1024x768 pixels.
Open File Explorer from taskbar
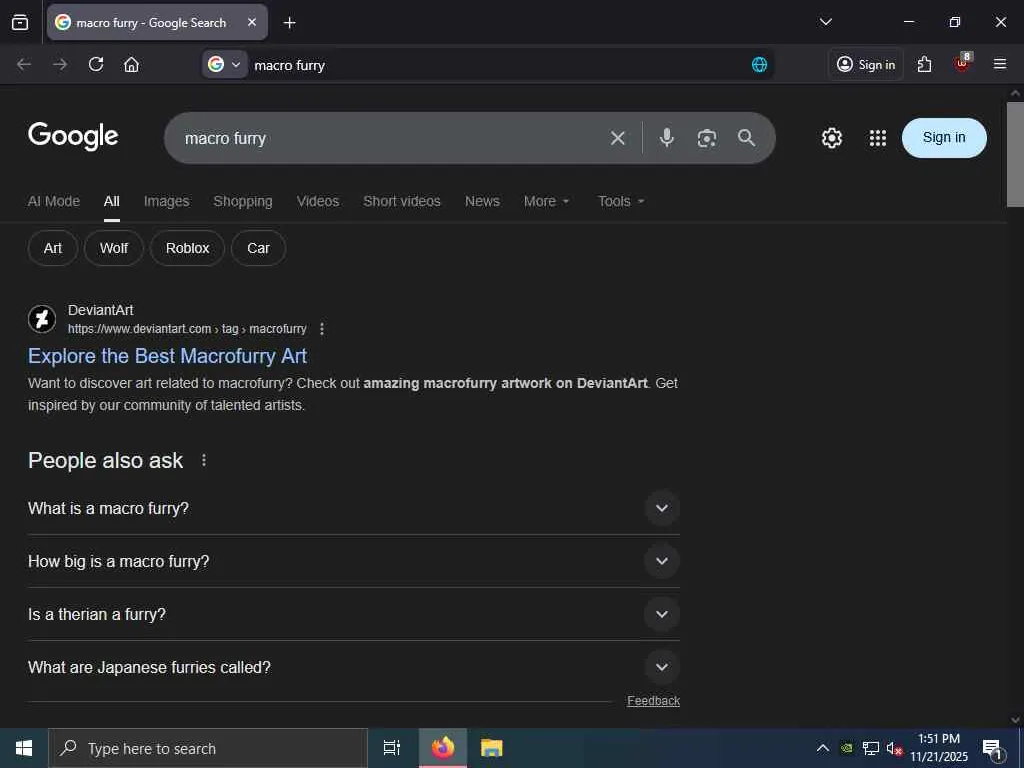point(492,748)
